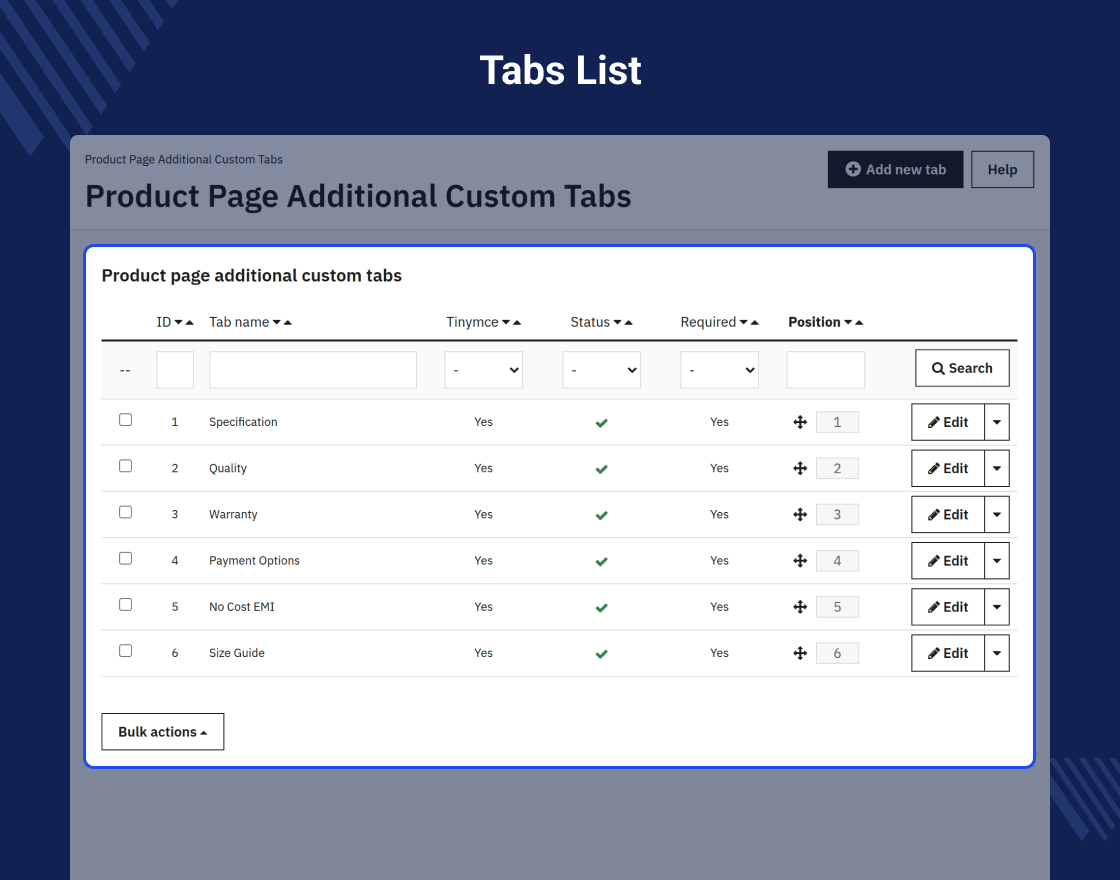Focus the ID filter input field
1120x880 pixels.
tap(175, 370)
